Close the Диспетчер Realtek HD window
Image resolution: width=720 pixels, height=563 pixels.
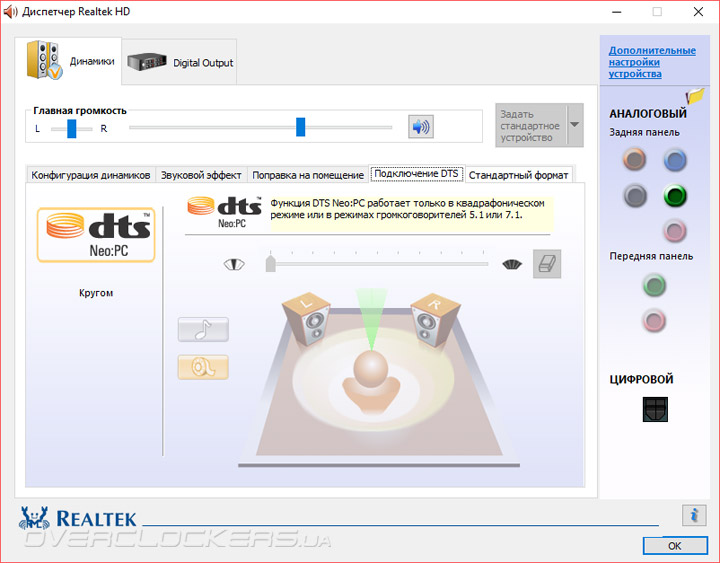click(x=698, y=12)
